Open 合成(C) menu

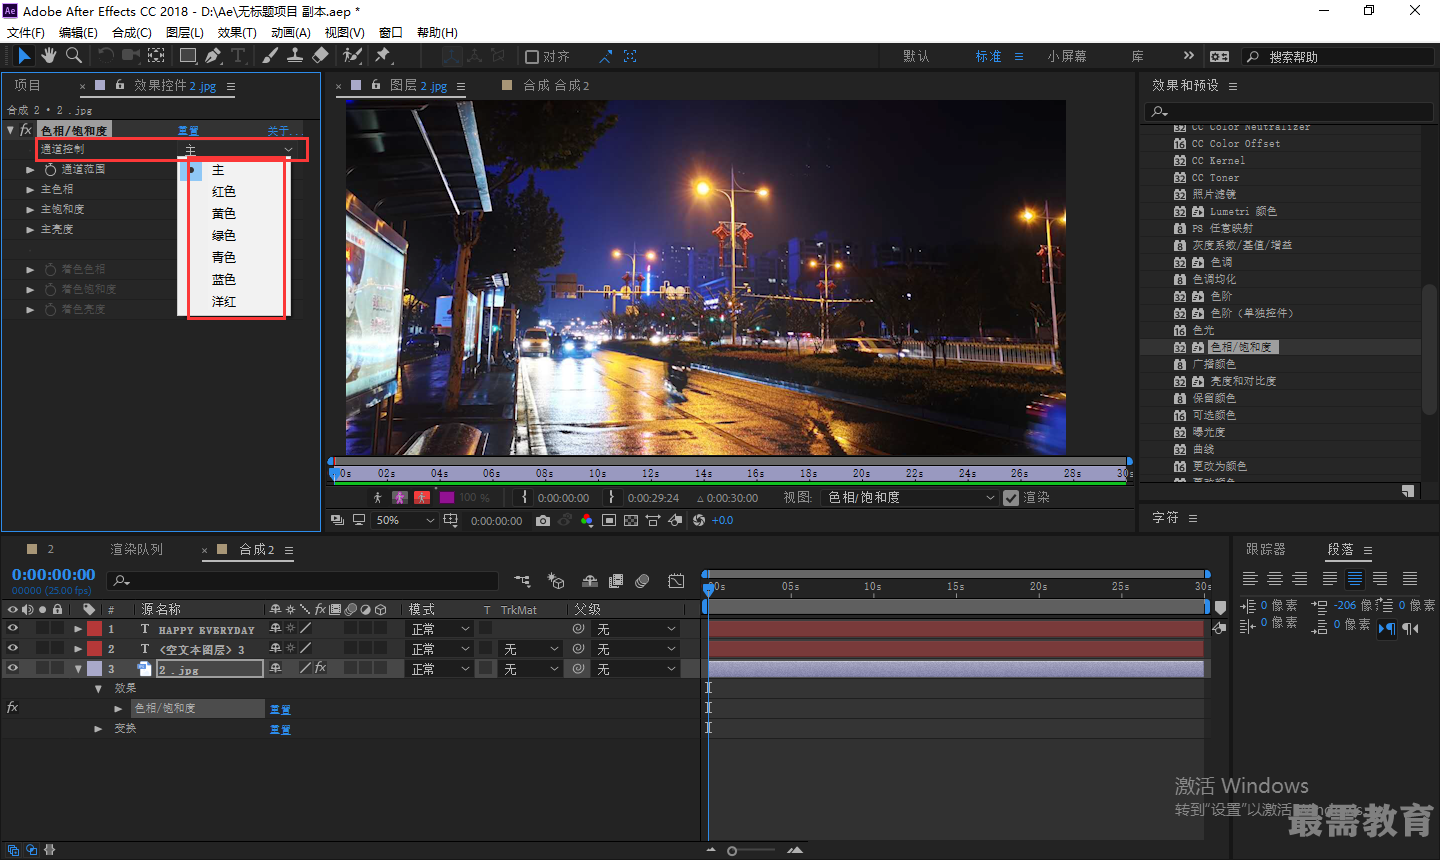132,32
